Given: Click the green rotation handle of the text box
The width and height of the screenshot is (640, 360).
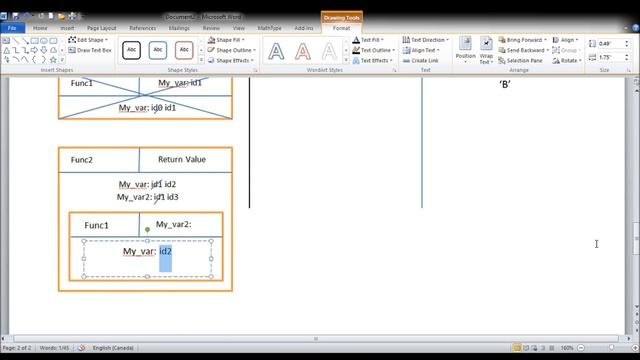Looking at the screenshot, I should (147, 230).
